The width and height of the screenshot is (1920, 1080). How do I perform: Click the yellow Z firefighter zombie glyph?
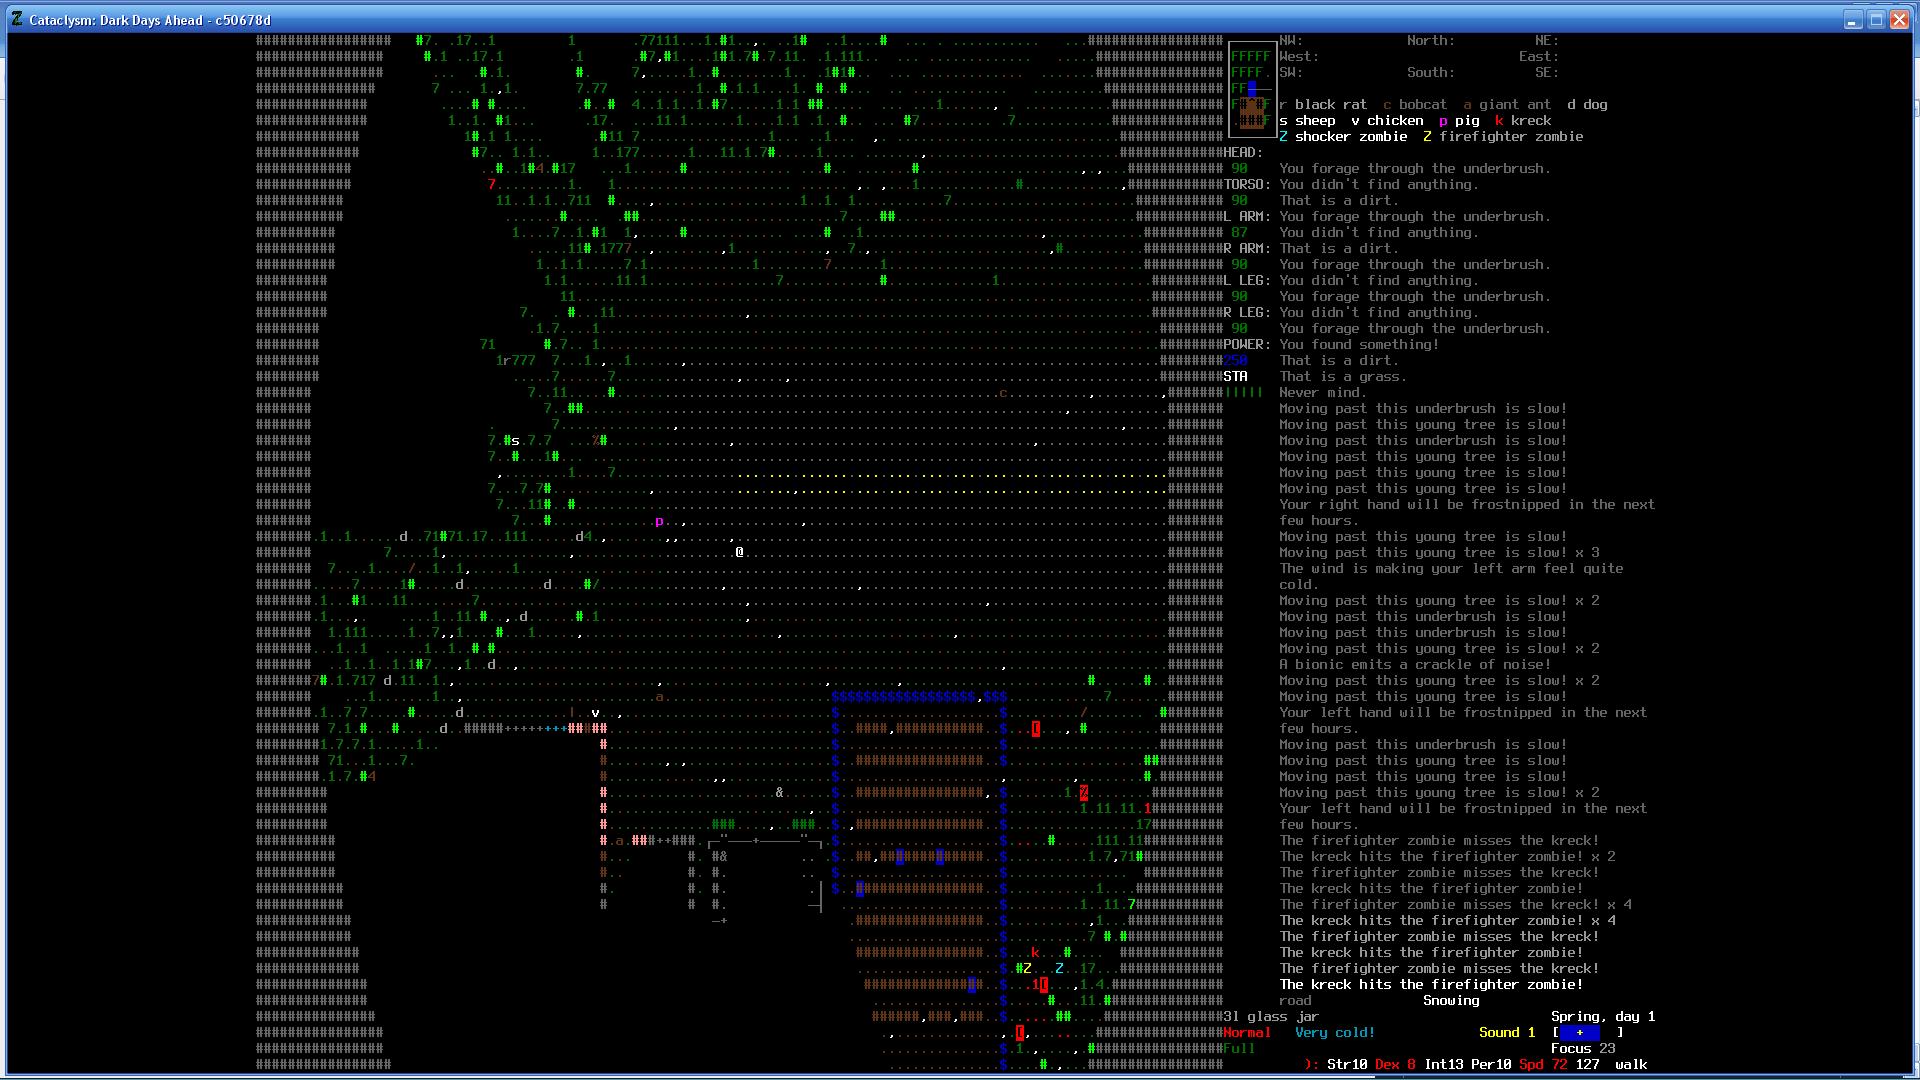(1027, 968)
